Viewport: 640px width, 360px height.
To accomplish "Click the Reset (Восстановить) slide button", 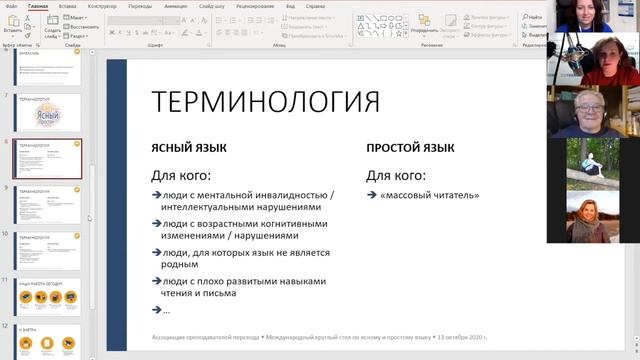I will (x=81, y=27).
